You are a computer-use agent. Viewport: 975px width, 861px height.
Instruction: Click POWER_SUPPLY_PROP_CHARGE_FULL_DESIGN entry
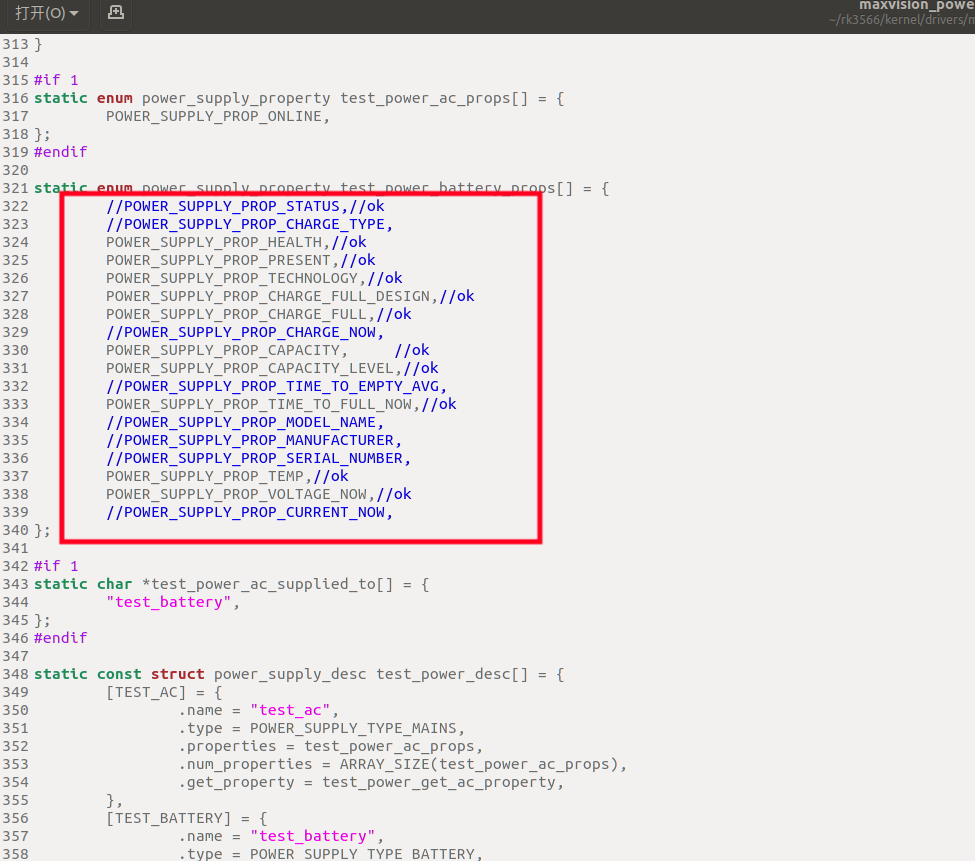(268, 296)
